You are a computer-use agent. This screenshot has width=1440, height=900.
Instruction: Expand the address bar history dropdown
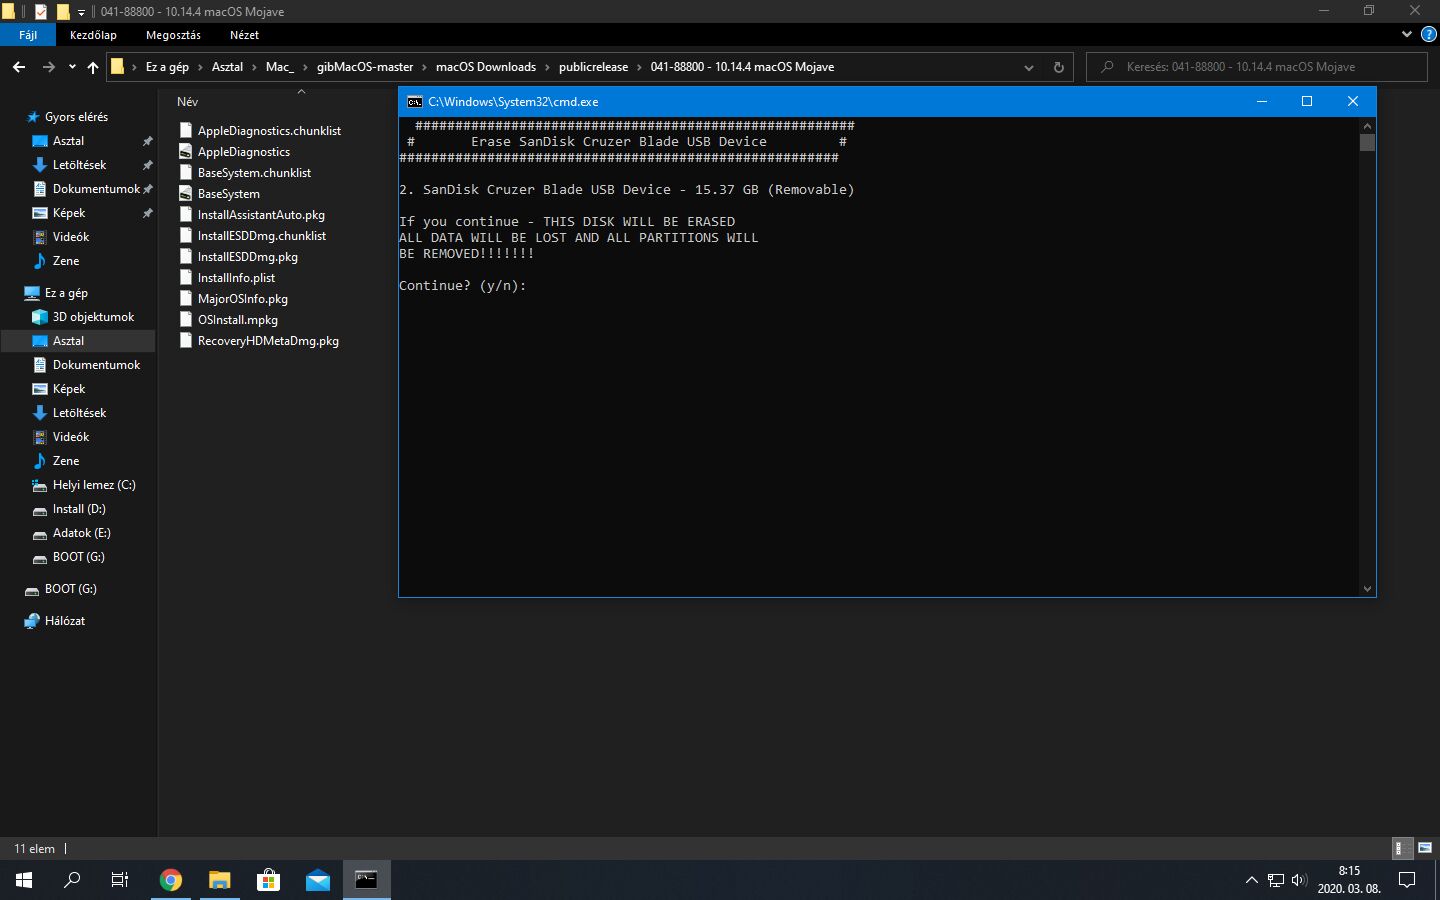tap(1028, 67)
